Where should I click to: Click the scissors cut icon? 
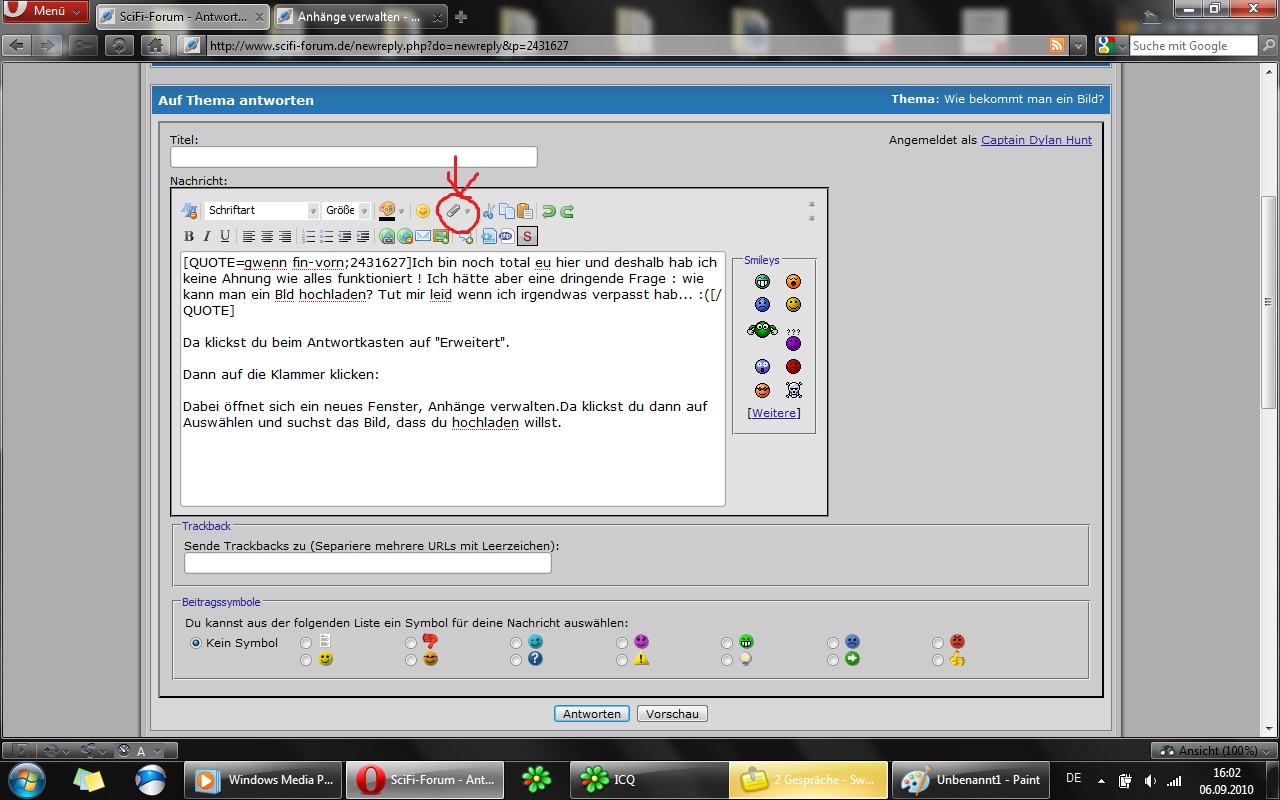489,211
